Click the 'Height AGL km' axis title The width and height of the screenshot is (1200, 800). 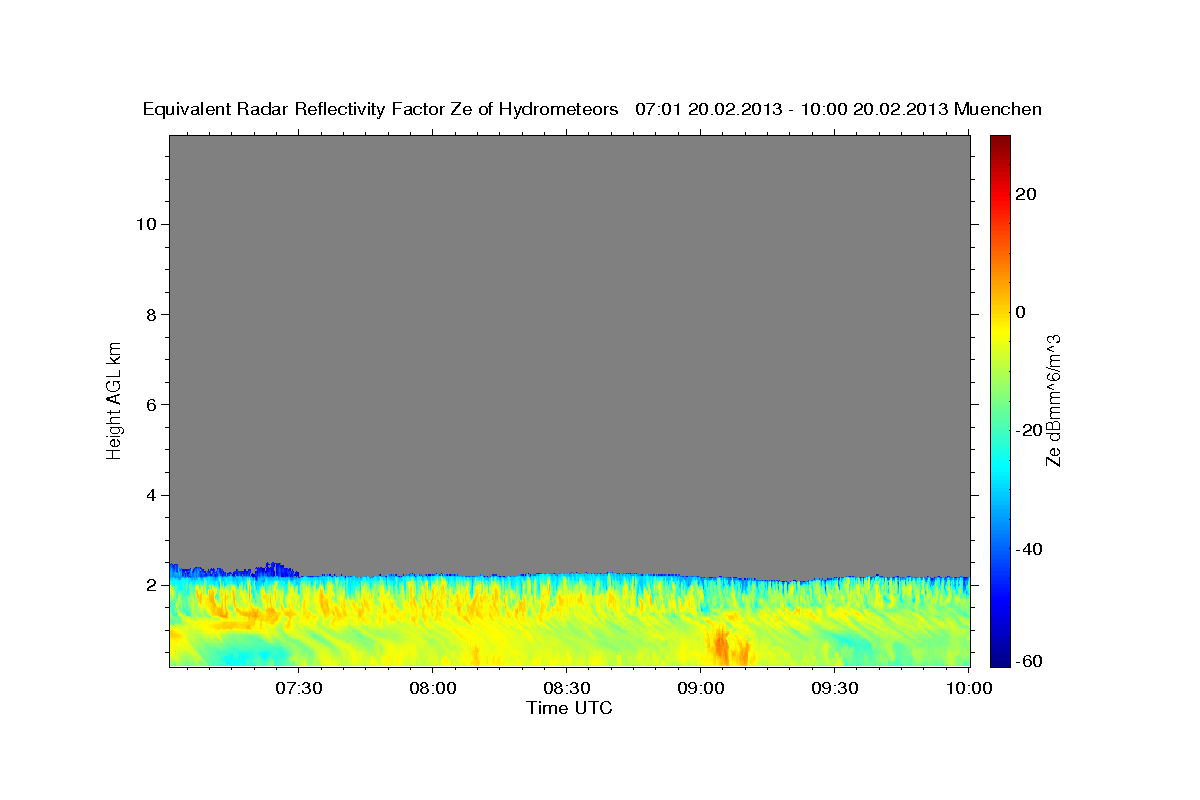[114, 399]
